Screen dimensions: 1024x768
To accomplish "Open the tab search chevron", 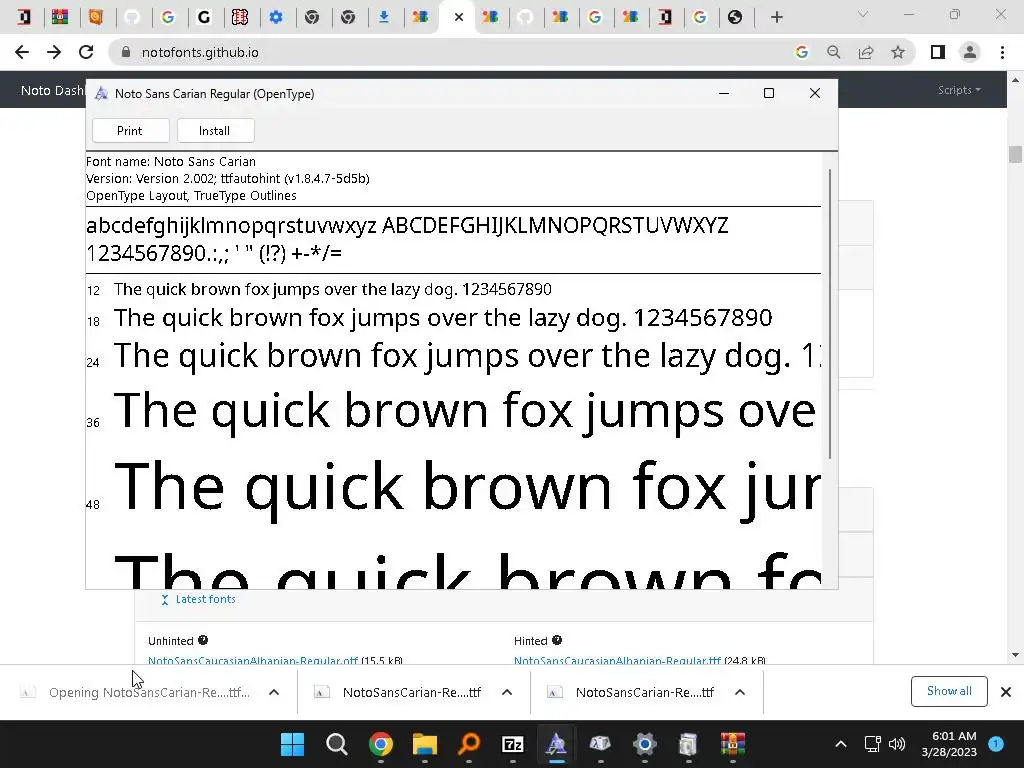I will (863, 14).
